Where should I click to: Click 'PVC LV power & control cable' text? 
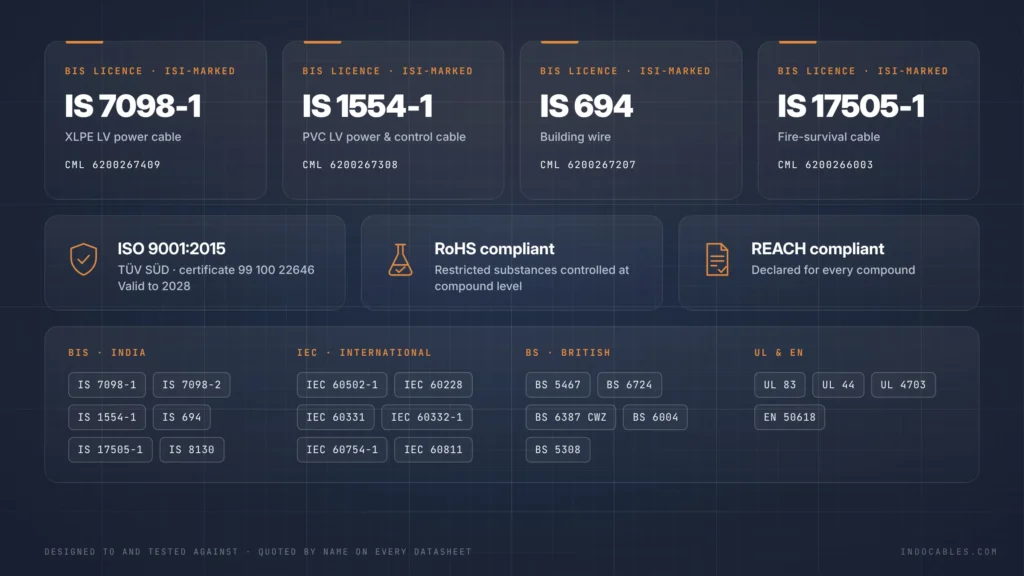(384, 137)
